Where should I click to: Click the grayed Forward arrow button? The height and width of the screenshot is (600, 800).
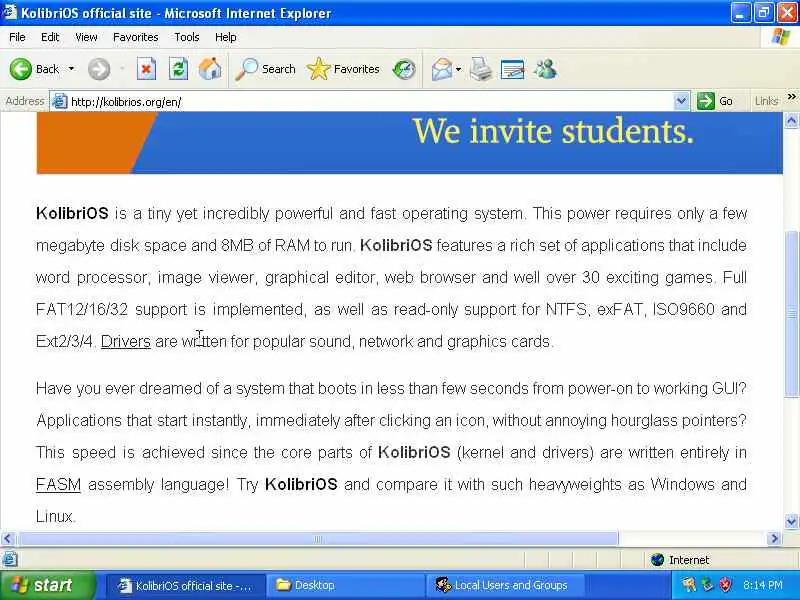(98, 69)
